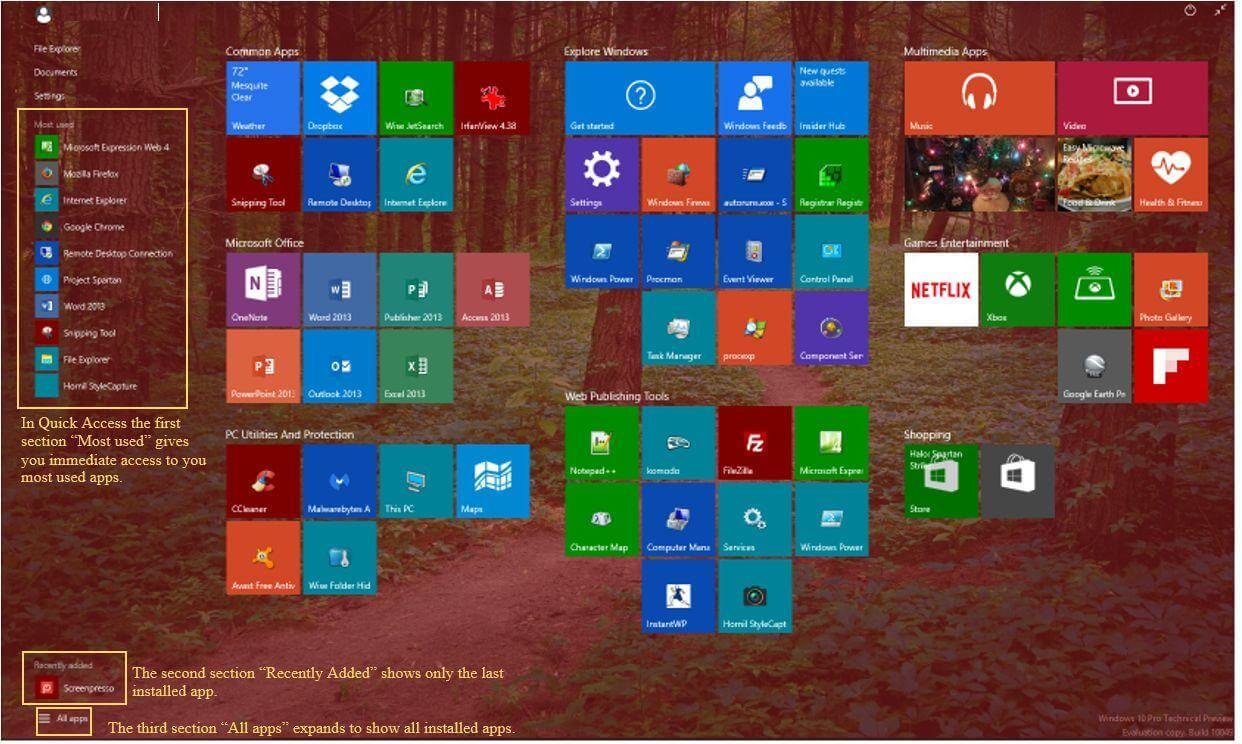
Task: Launch the Maps tile
Action: click(x=493, y=481)
